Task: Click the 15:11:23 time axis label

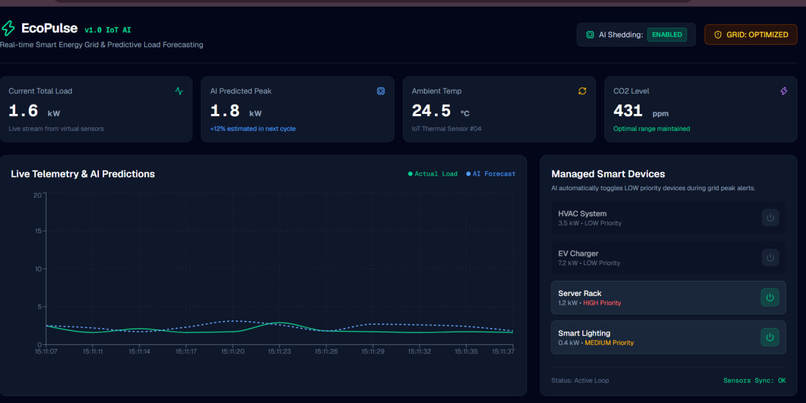Action: click(278, 352)
